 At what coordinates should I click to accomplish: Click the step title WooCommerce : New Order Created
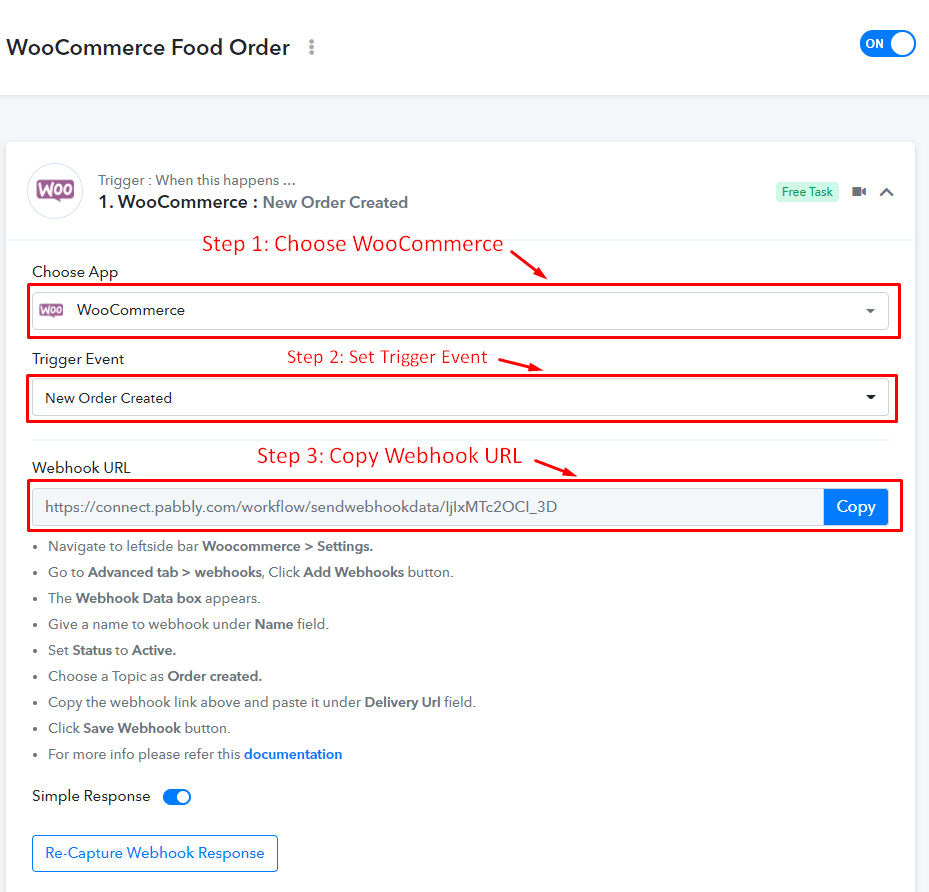[x=254, y=202]
